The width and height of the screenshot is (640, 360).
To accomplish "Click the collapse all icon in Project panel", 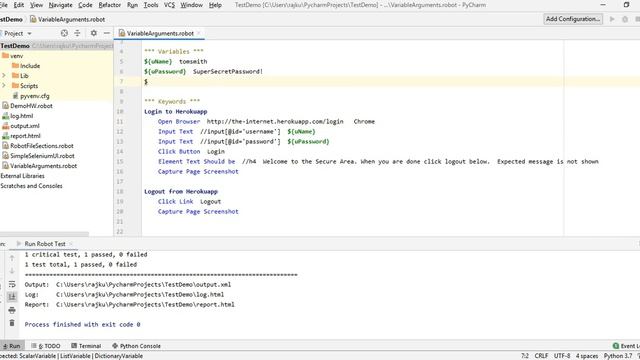I will (77, 33).
